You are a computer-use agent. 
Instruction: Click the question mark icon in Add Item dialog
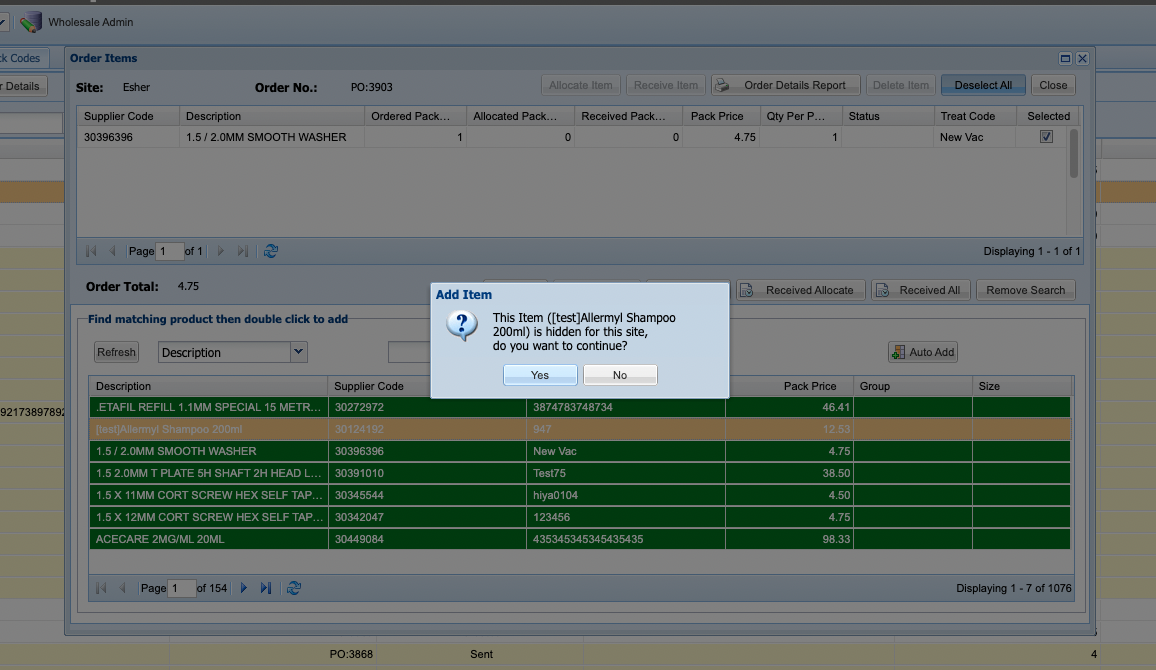coord(462,325)
